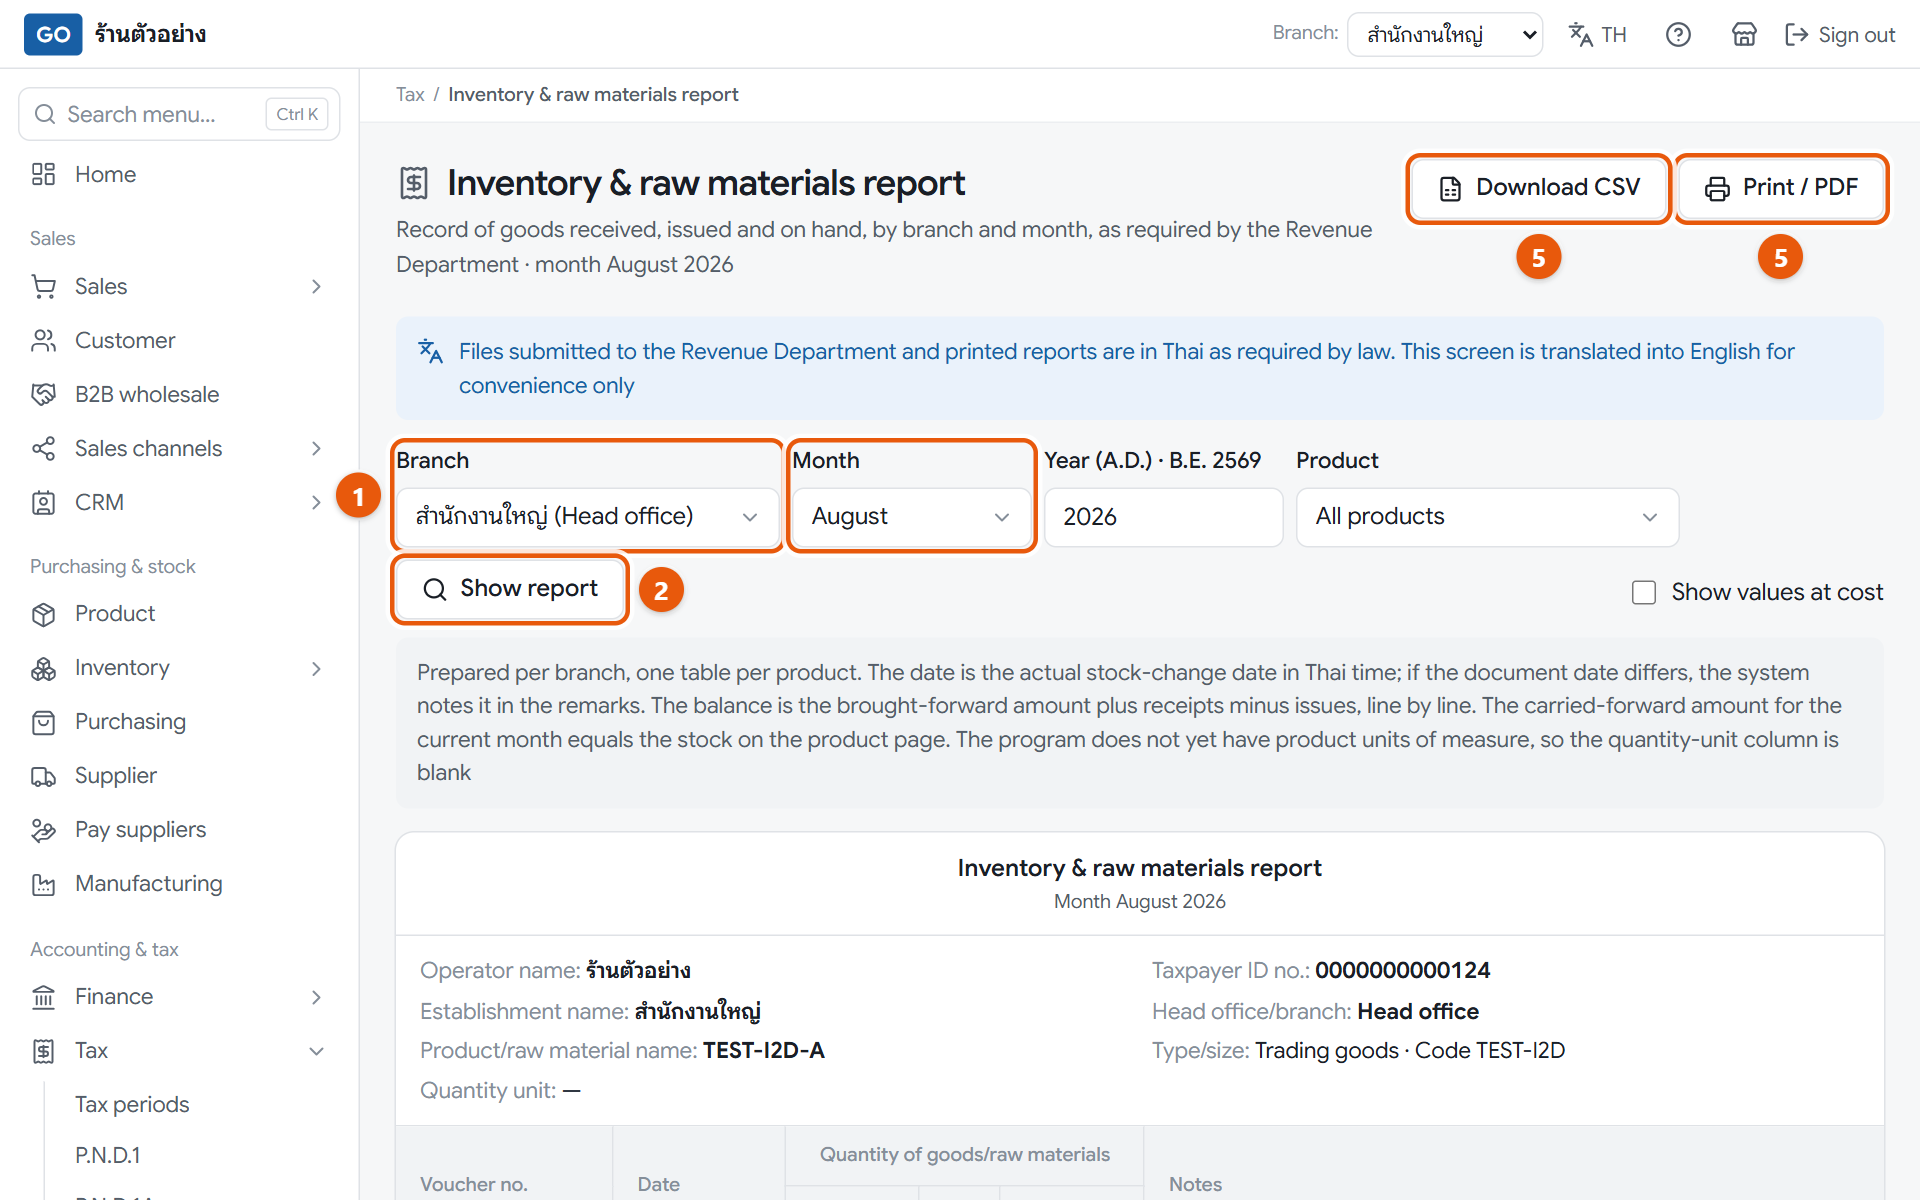Image resolution: width=1920 pixels, height=1200 pixels.
Task: Click the Date column header
Action: point(659,1184)
